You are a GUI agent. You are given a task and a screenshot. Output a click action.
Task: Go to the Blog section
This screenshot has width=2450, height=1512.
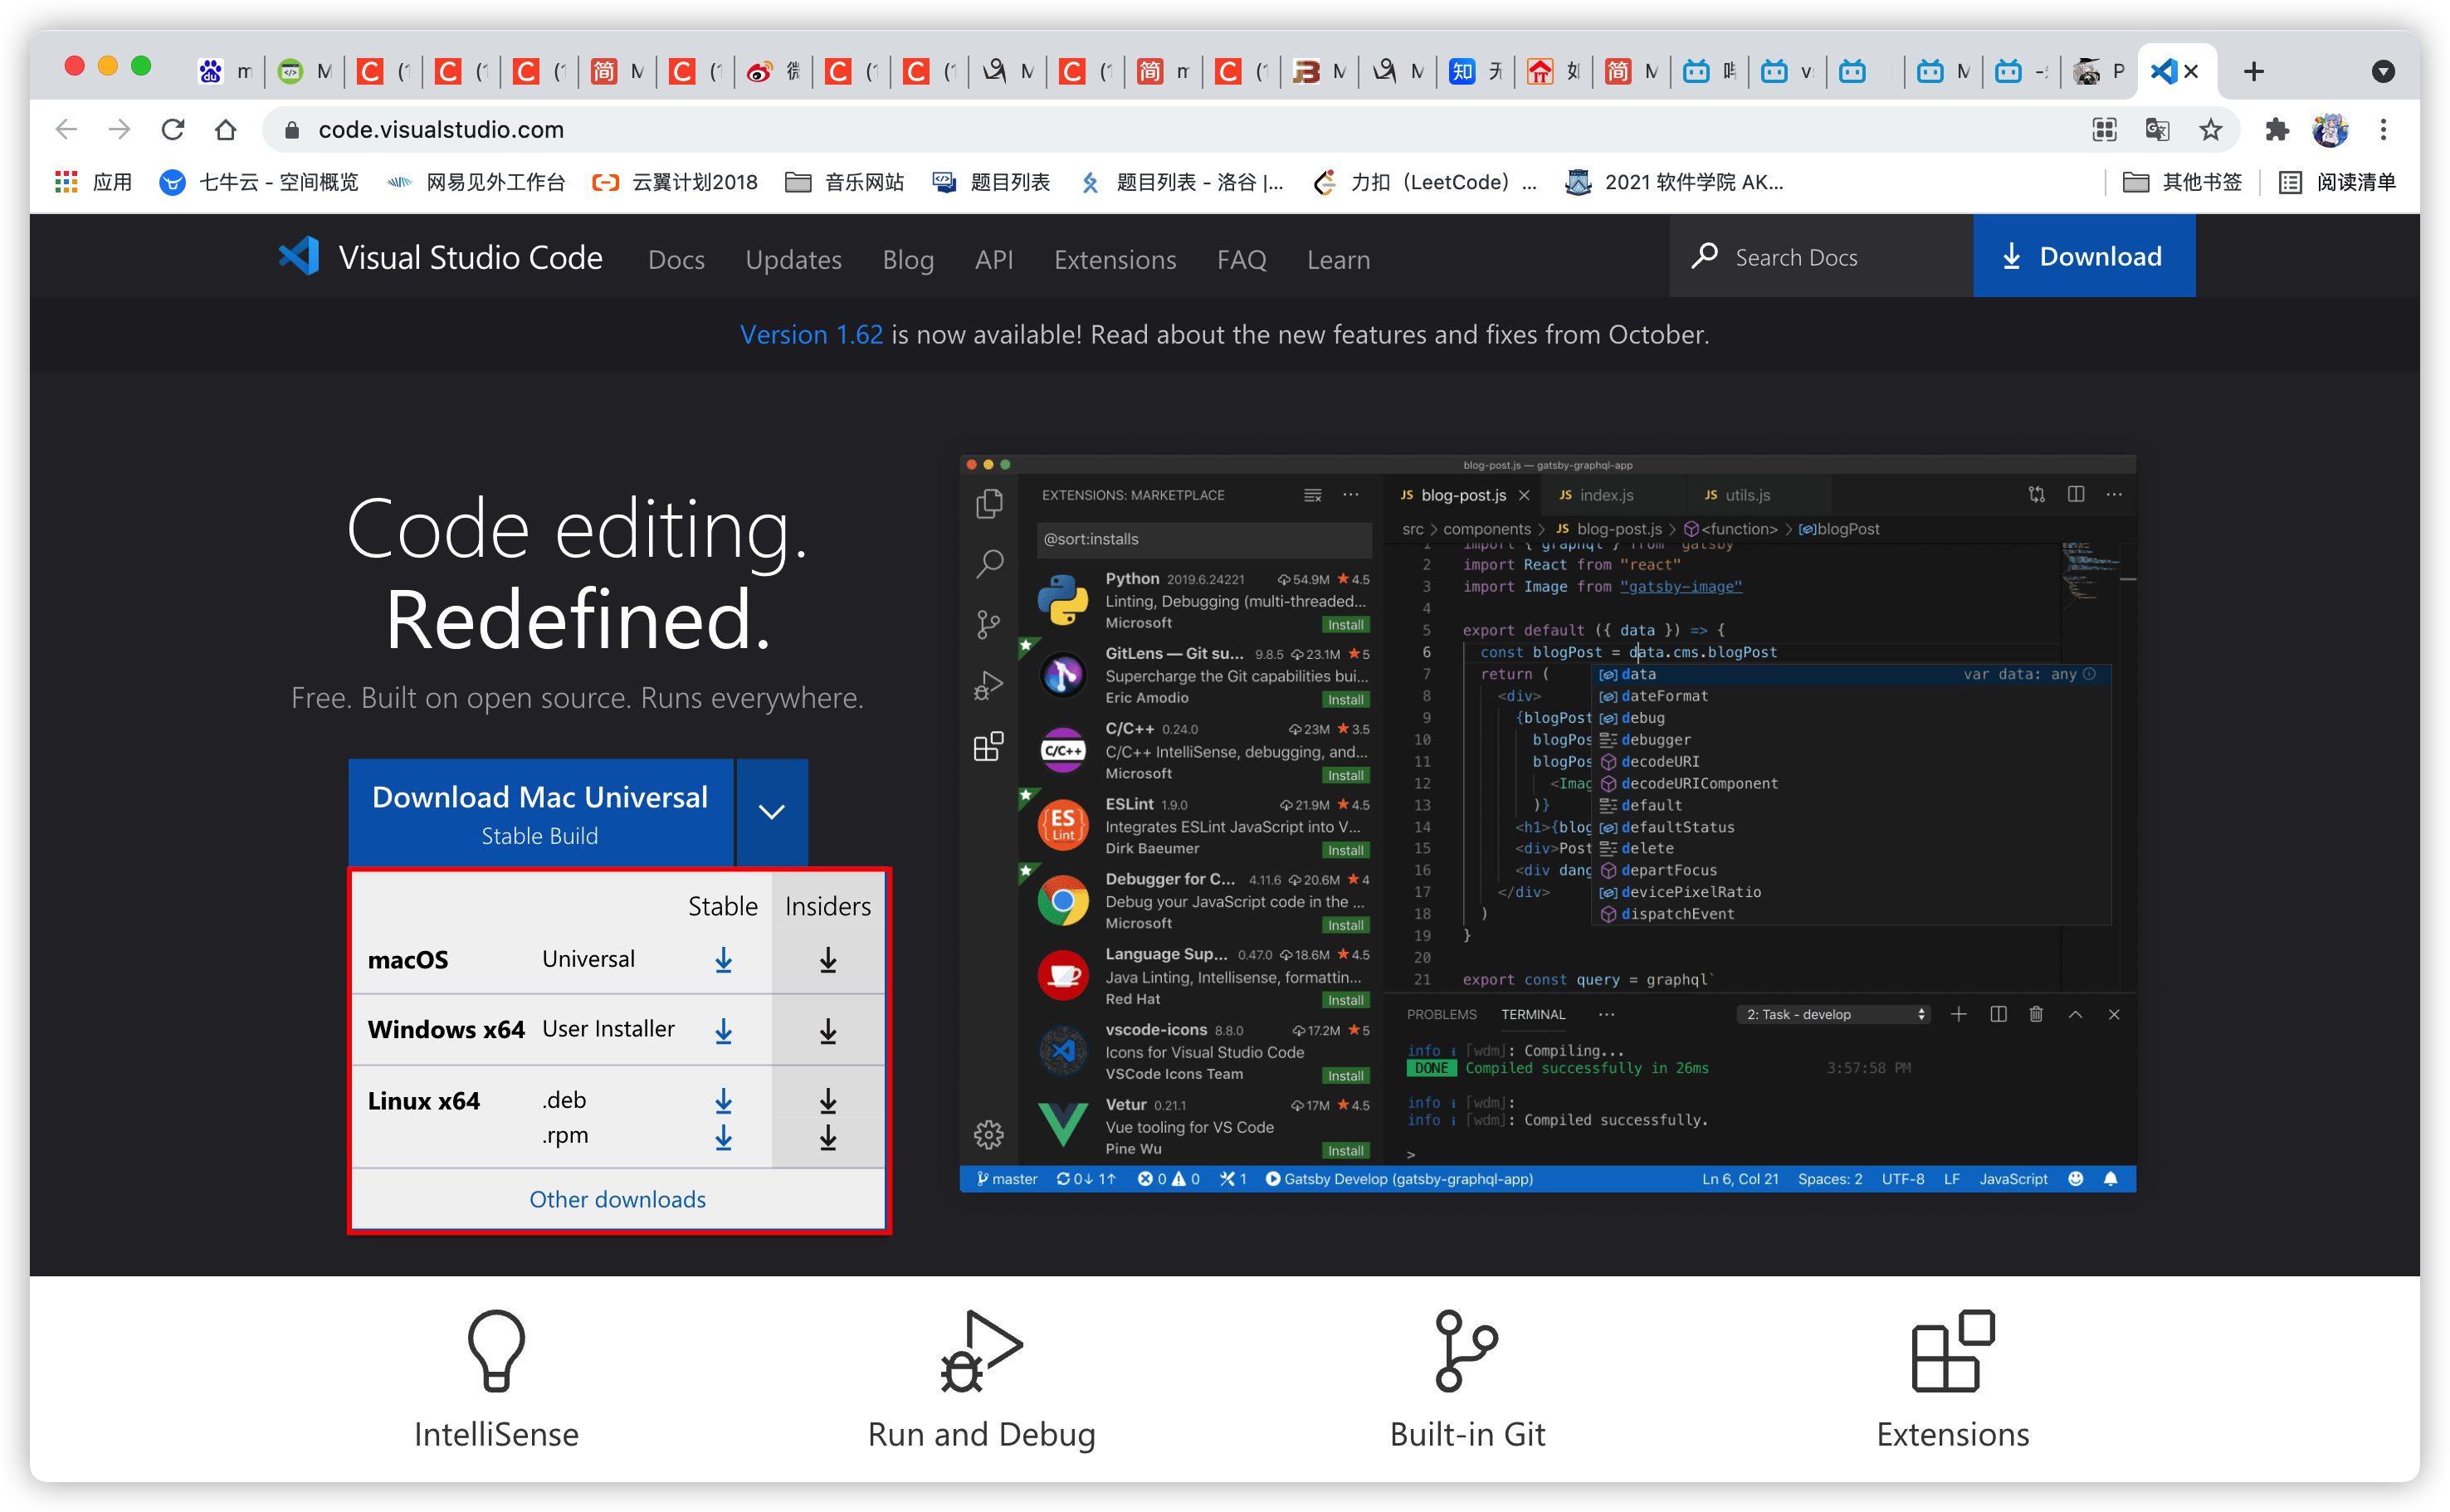[x=908, y=260]
